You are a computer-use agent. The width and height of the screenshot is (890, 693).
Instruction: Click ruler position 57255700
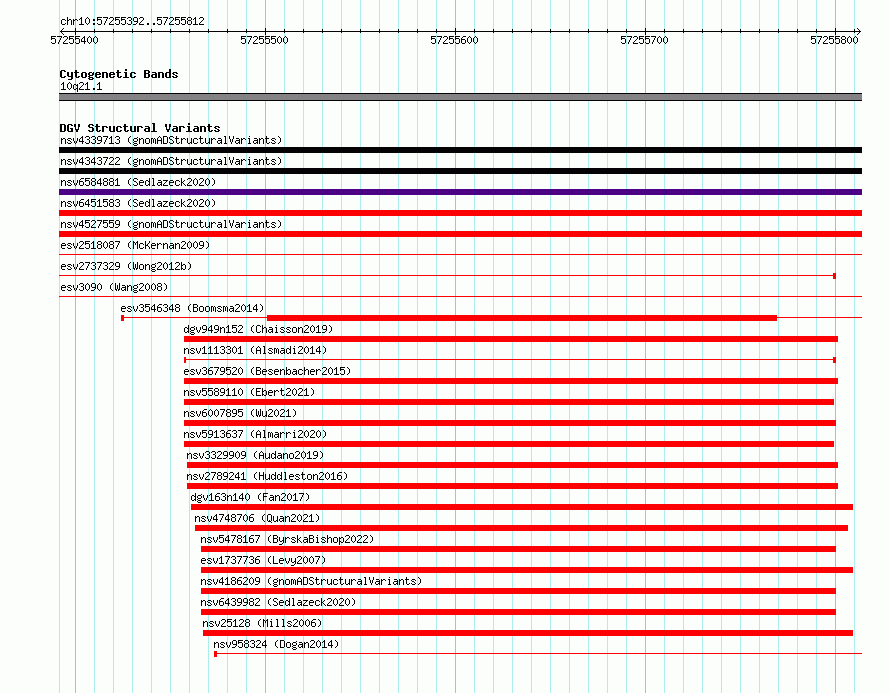645,40
